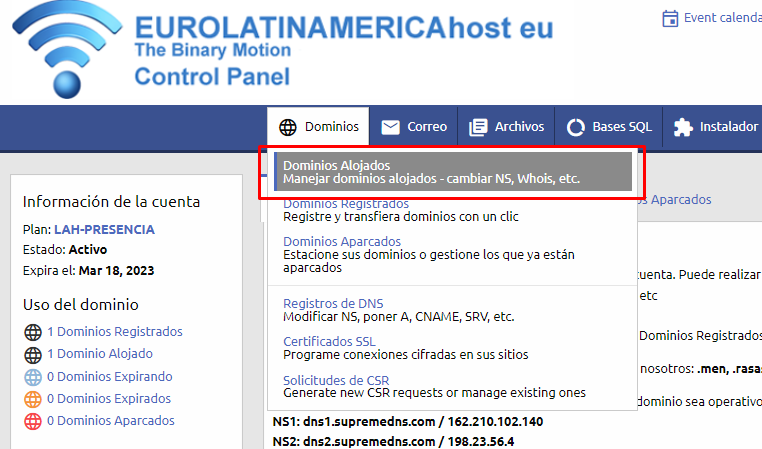762x449 pixels.
Task: Click the Wi-Fi signal logo
Action: 67,50
